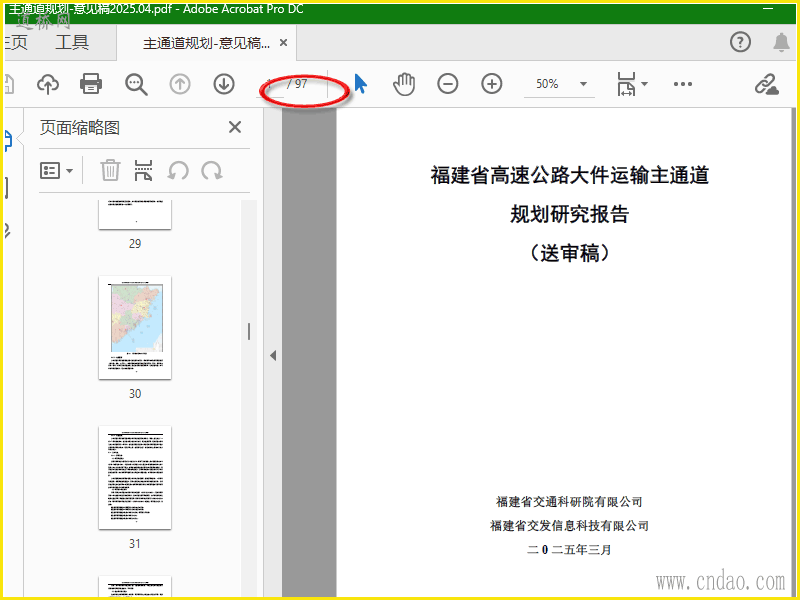Viewport: 800px width, 600px height.
Task: Click the total page count / 97
Action: [297, 84]
